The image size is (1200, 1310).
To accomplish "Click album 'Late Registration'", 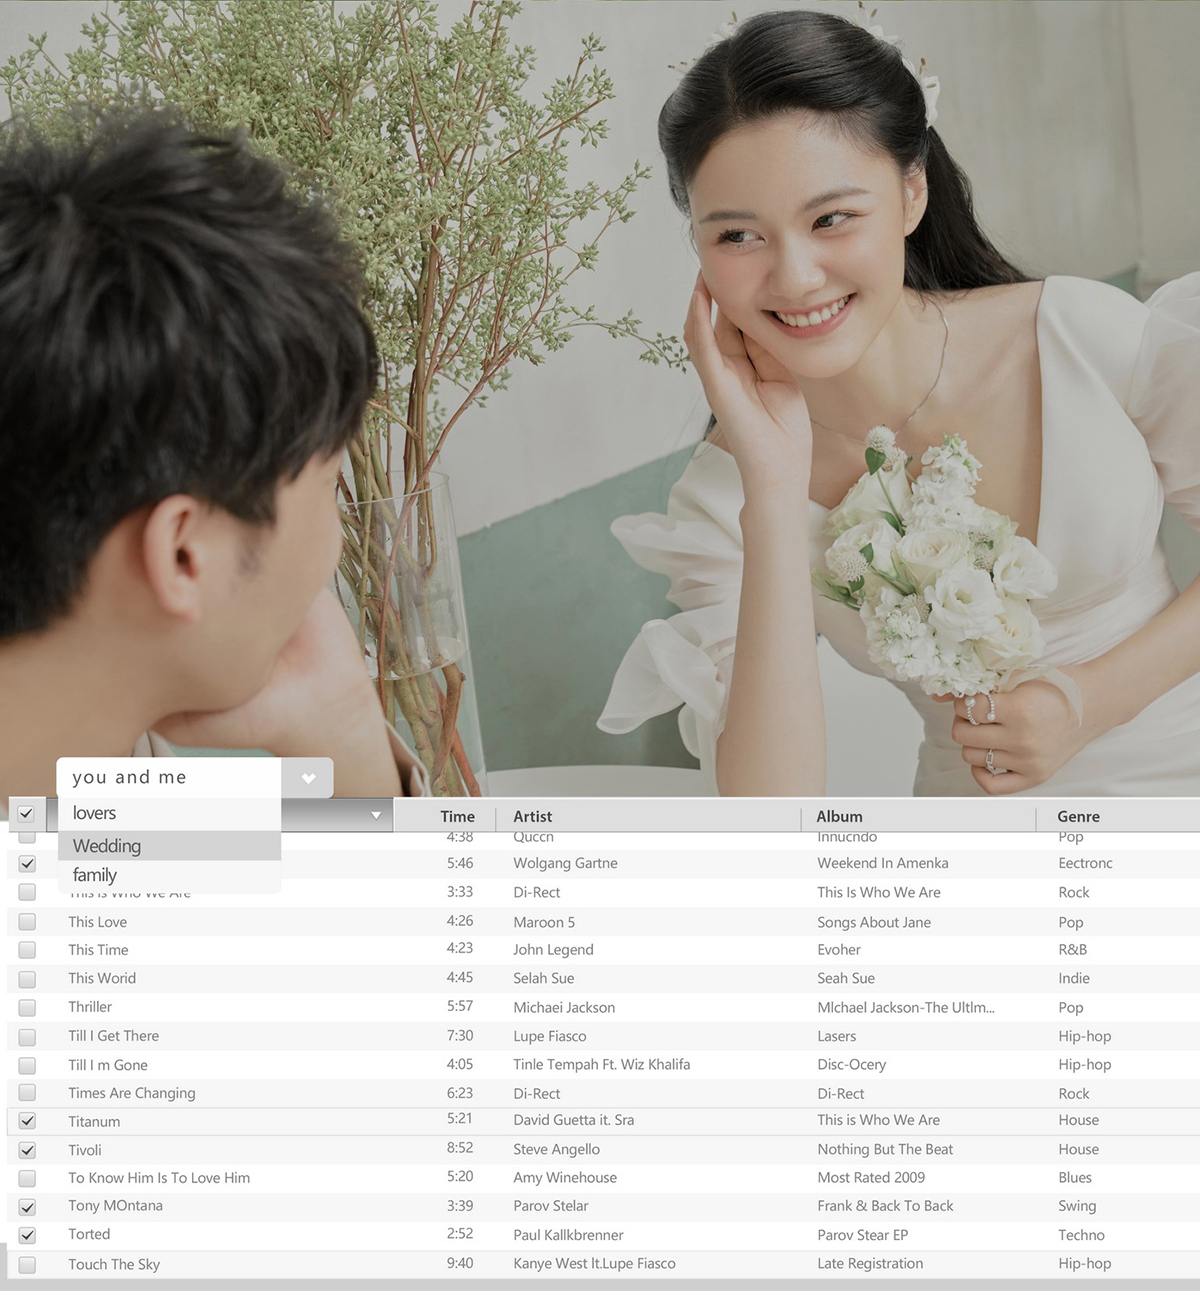I will 870,1264.
